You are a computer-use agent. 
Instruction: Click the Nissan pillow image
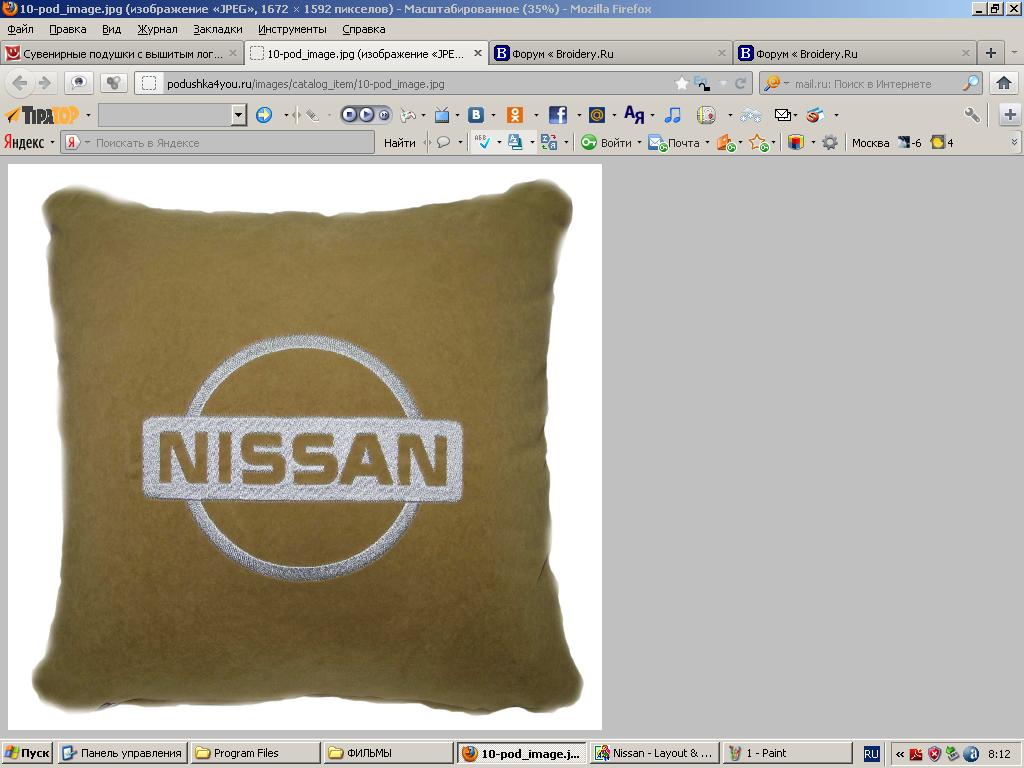coord(304,447)
